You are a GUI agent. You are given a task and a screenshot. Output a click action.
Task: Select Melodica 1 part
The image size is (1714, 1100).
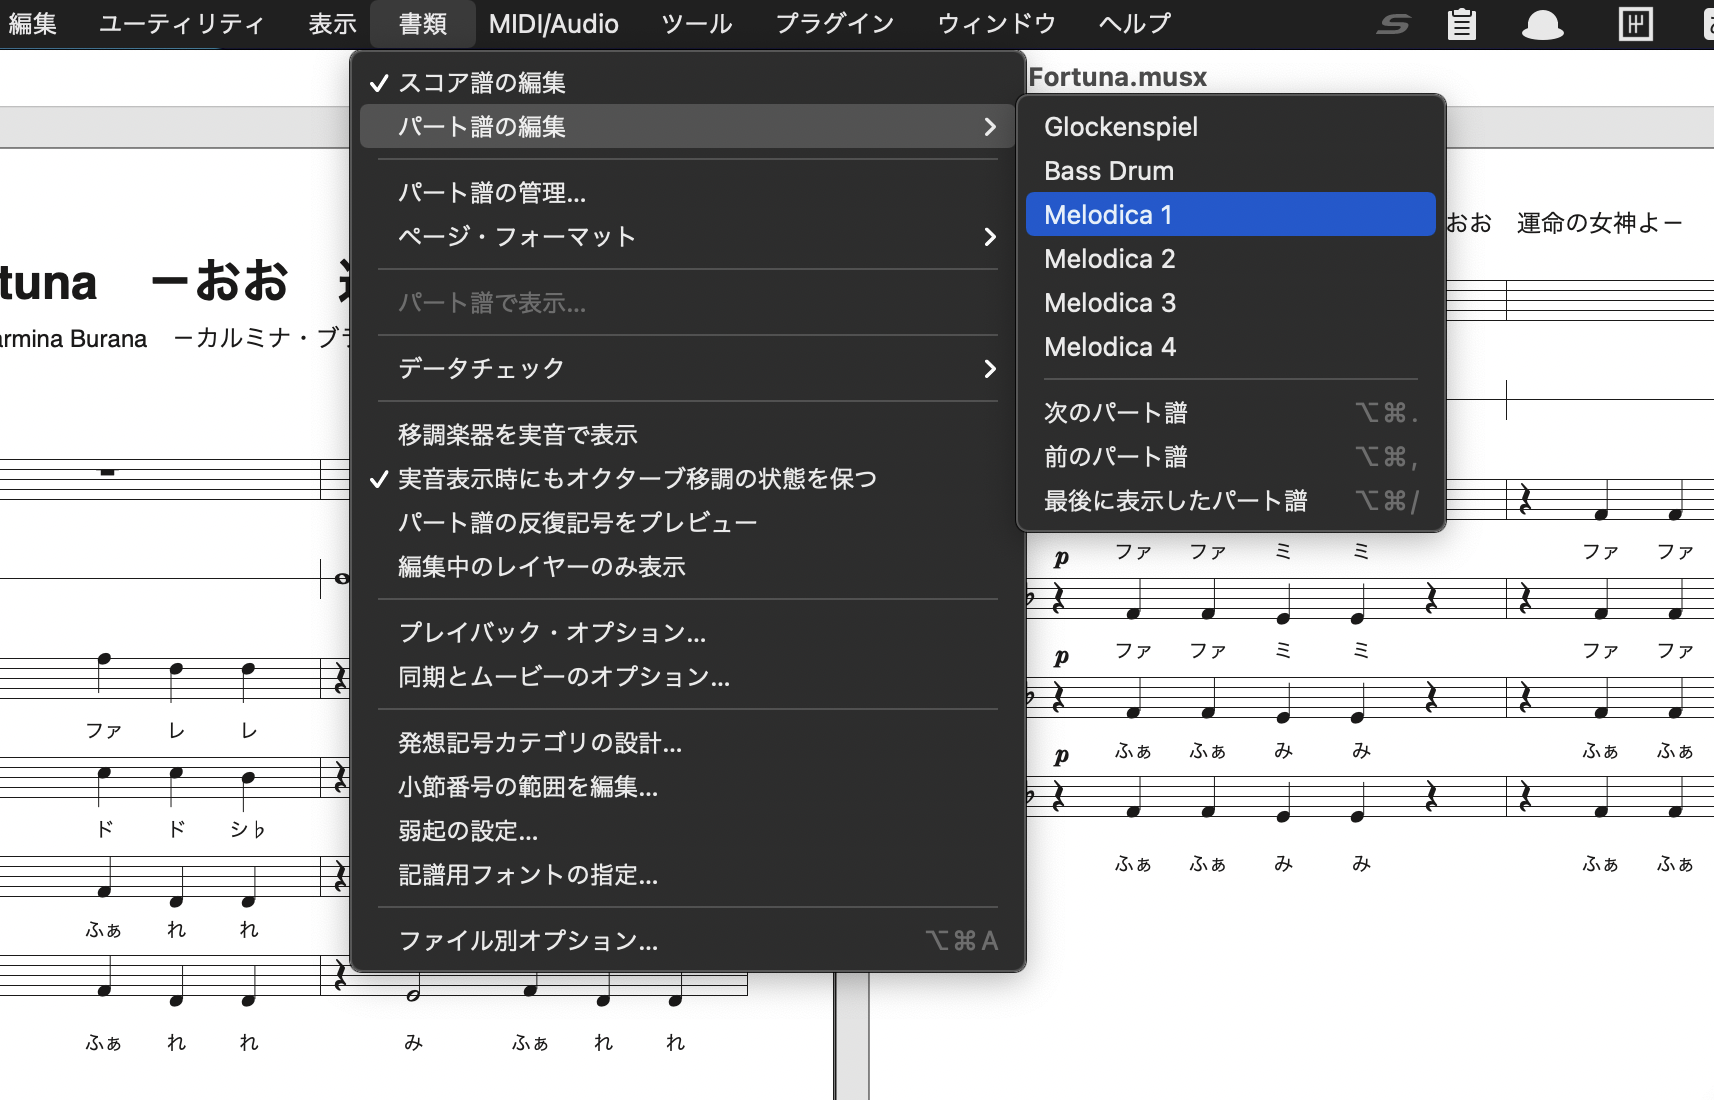1231,215
